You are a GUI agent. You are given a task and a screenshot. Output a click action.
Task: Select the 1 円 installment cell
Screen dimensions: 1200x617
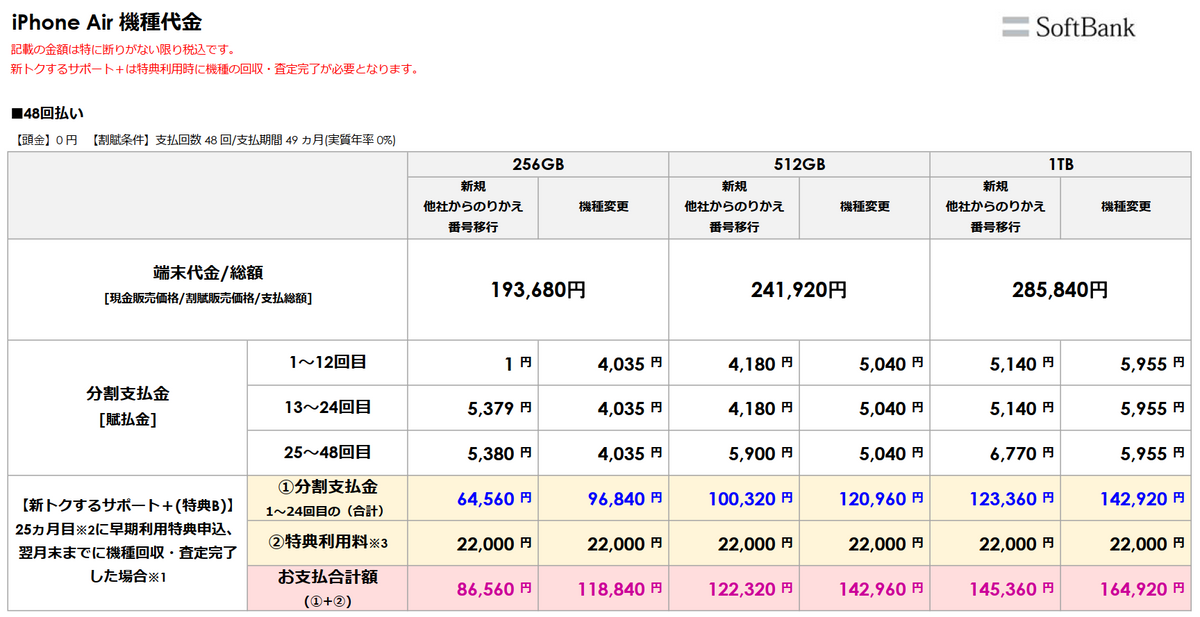pos(512,364)
